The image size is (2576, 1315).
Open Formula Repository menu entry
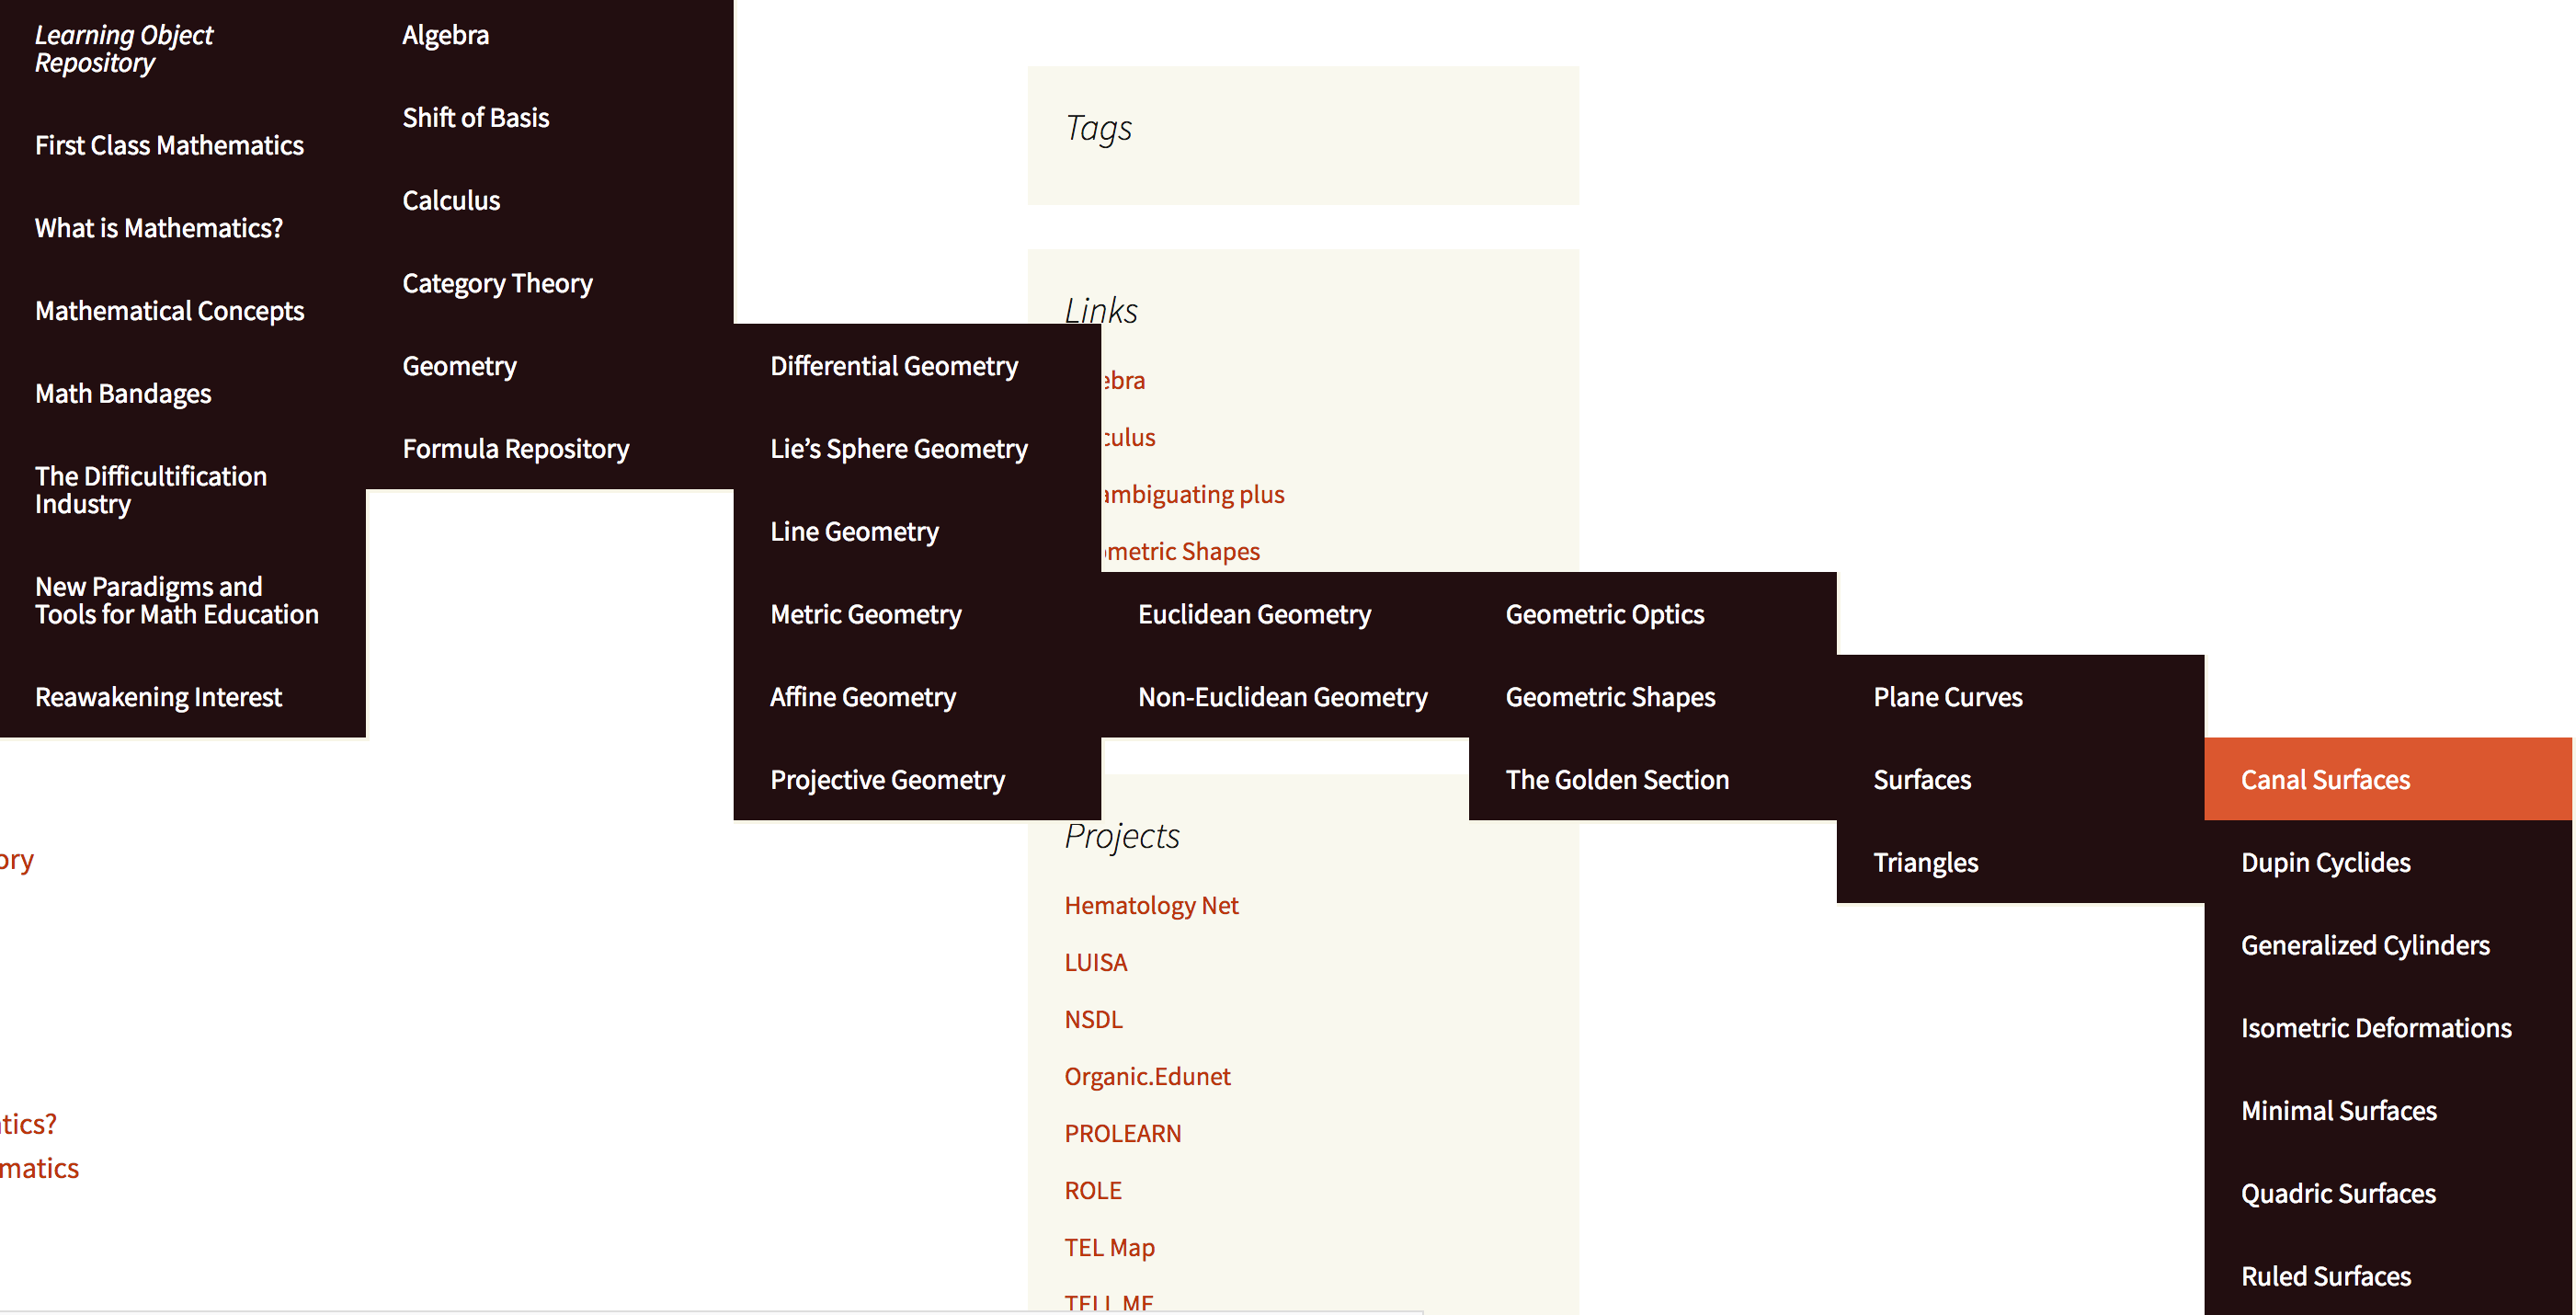pos(515,449)
